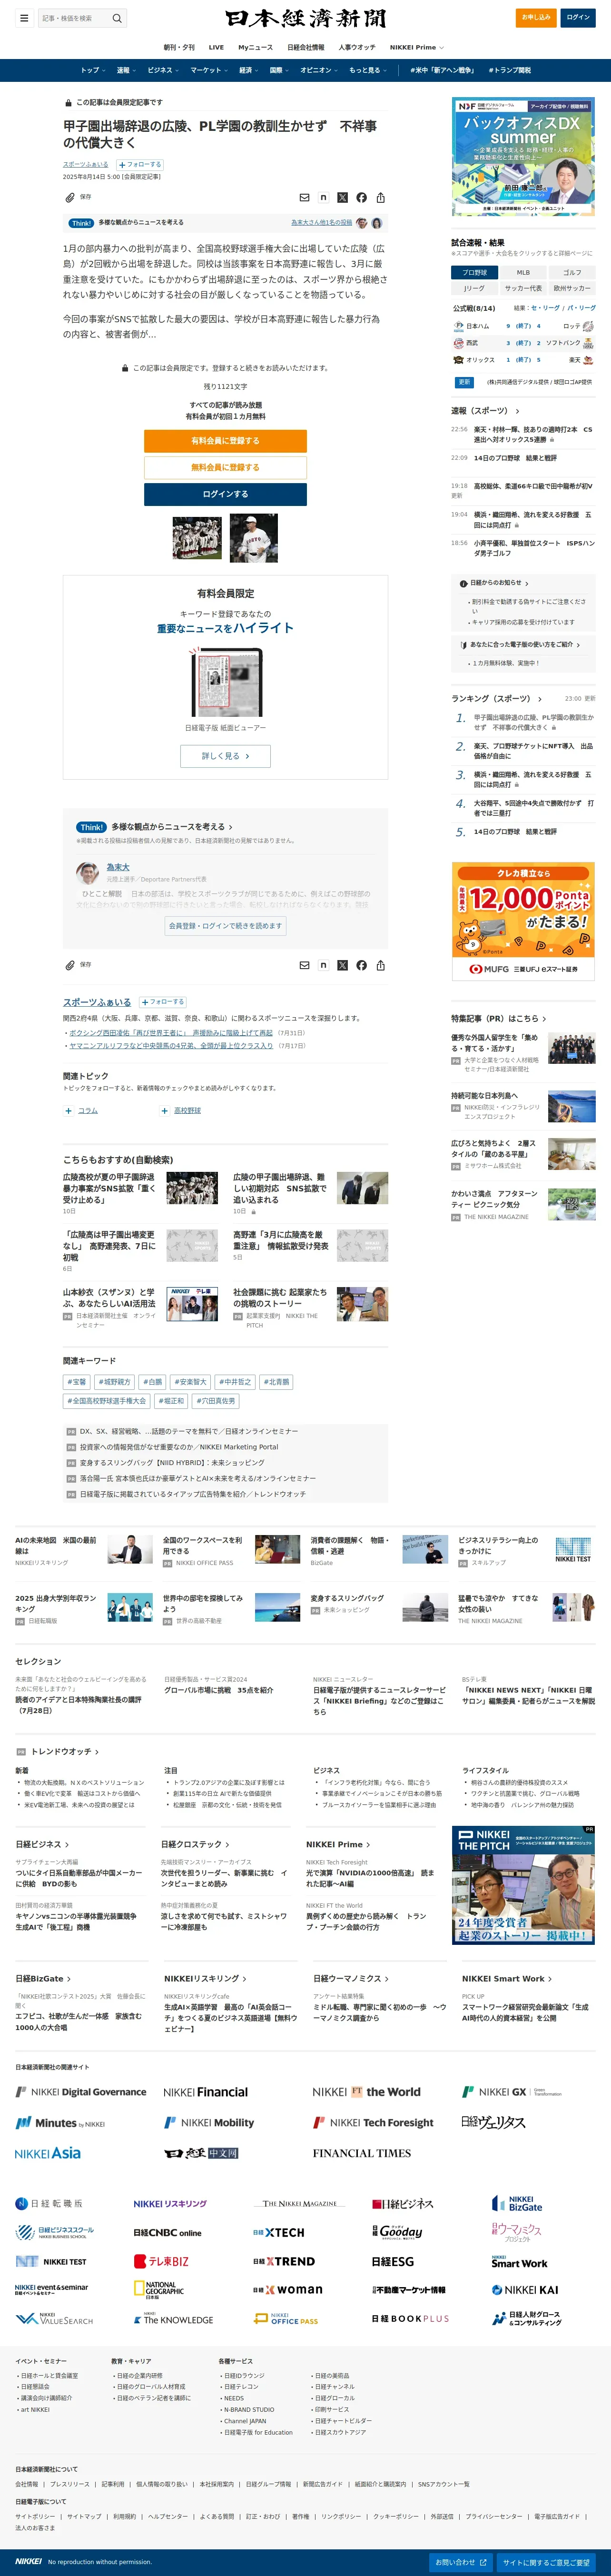Click the search input field
This screenshot has width=611, height=2576.
point(75,18)
